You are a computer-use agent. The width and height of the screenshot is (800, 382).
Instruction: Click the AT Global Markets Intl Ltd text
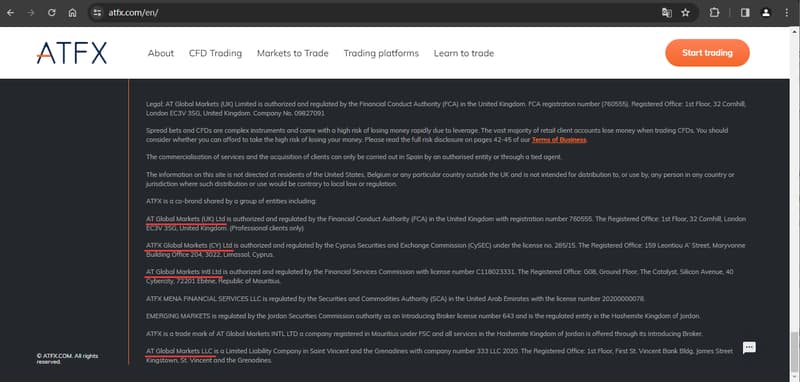click(184, 272)
